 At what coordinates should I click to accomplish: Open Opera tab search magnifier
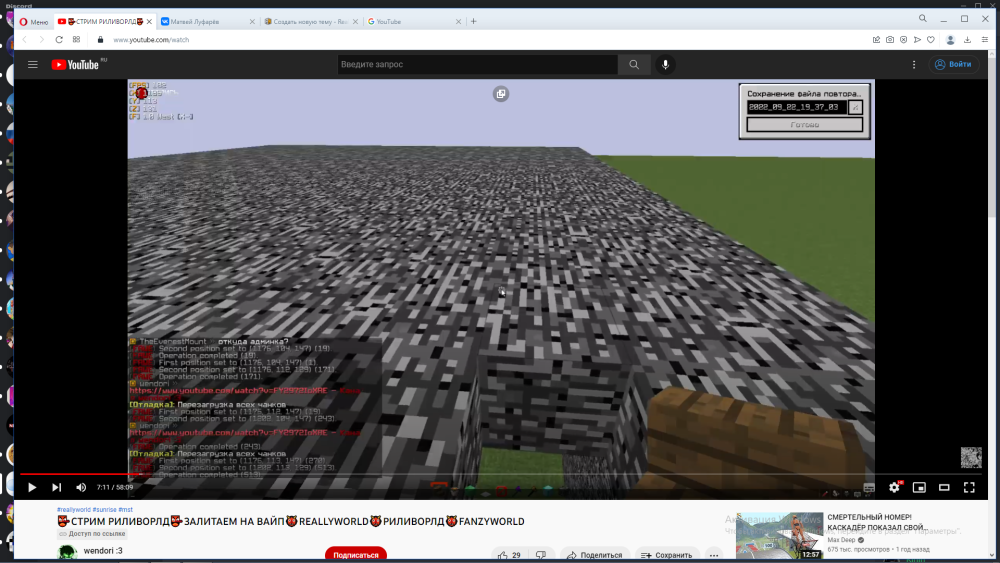923,18
